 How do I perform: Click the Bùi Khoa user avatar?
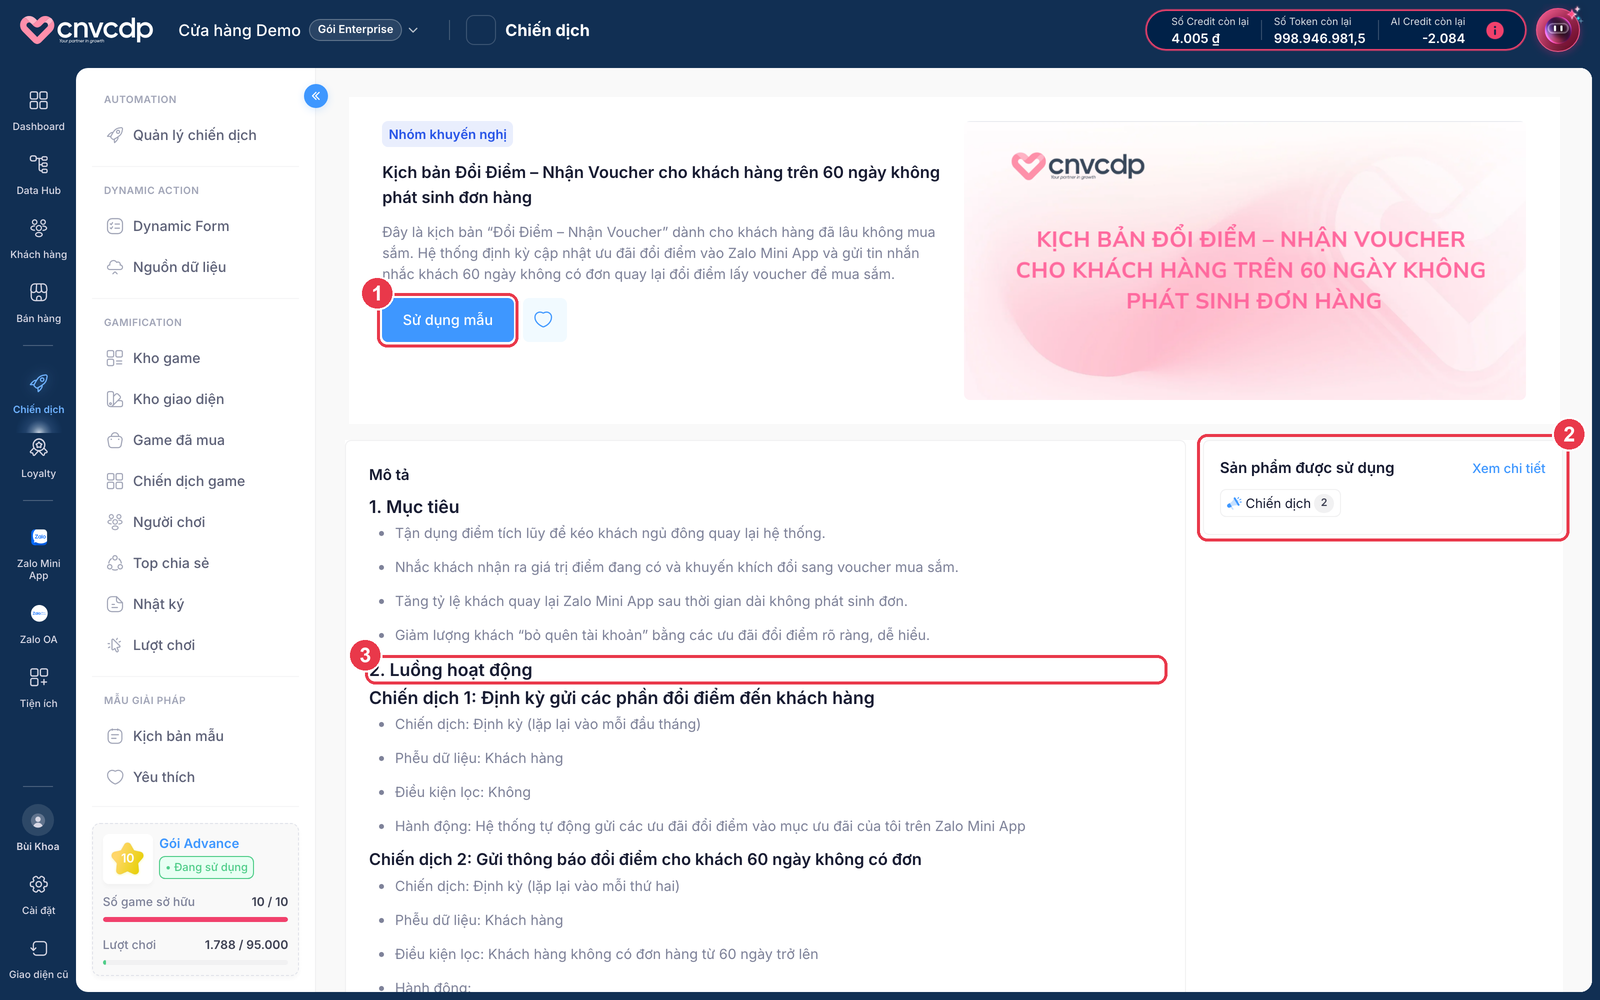point(38,821)
